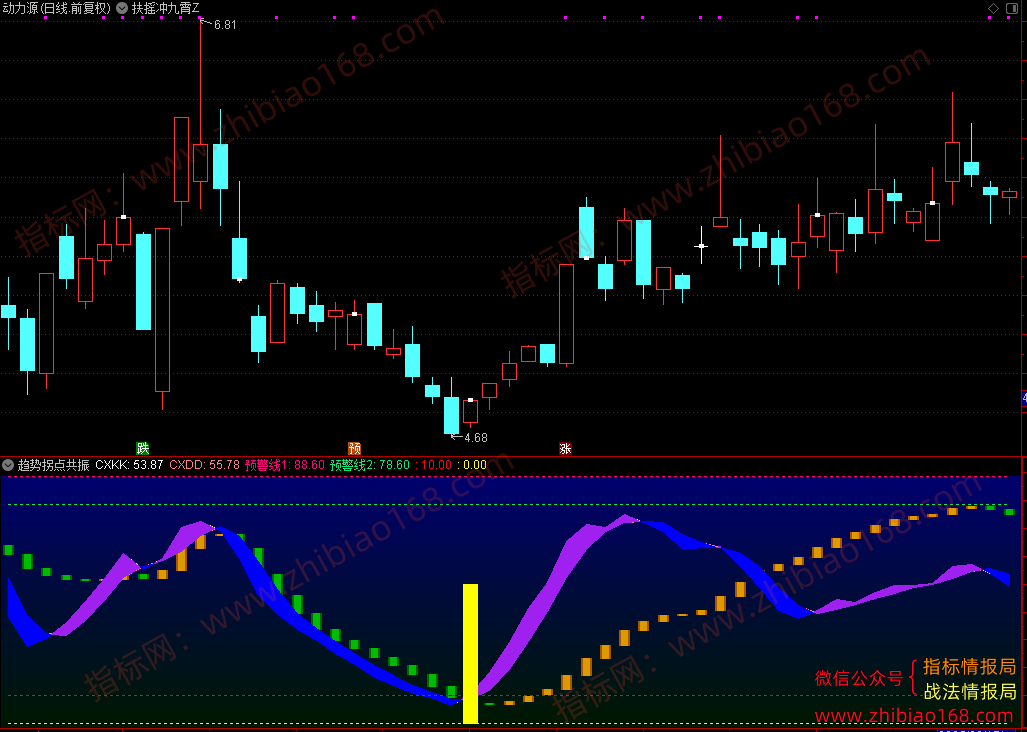The width and height of the screenshot is (1027, 732).
Task: Click the red 涨 signal marker
Action: pos(565,448)
